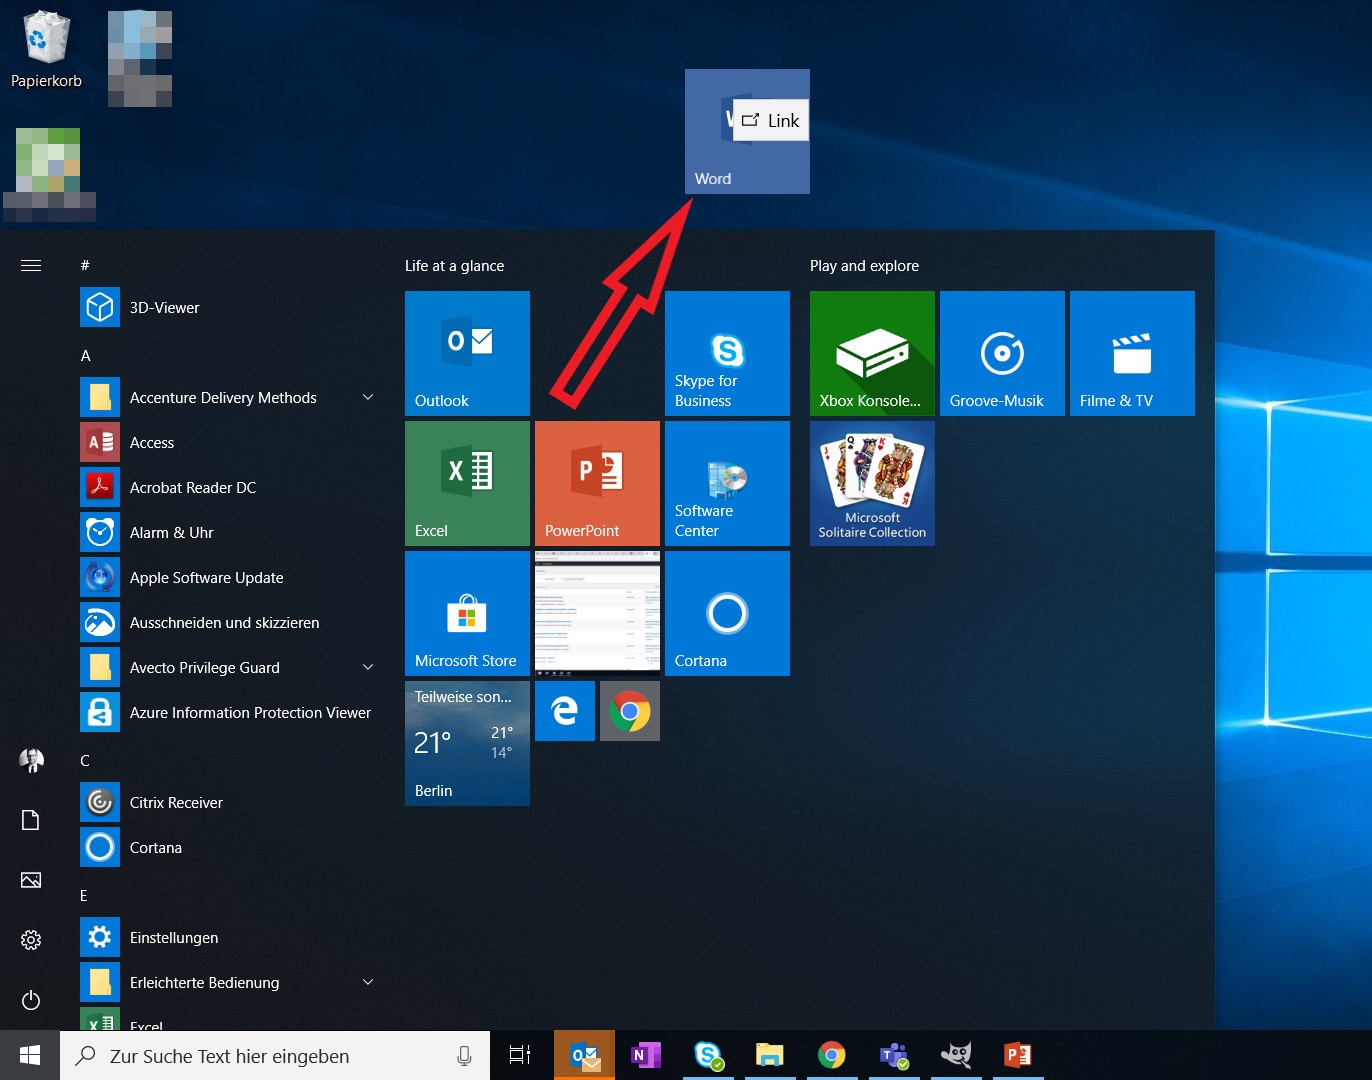Start Groove-Musik
The height and width of the screenshot is (1080, 1372).
point(1002,353)
